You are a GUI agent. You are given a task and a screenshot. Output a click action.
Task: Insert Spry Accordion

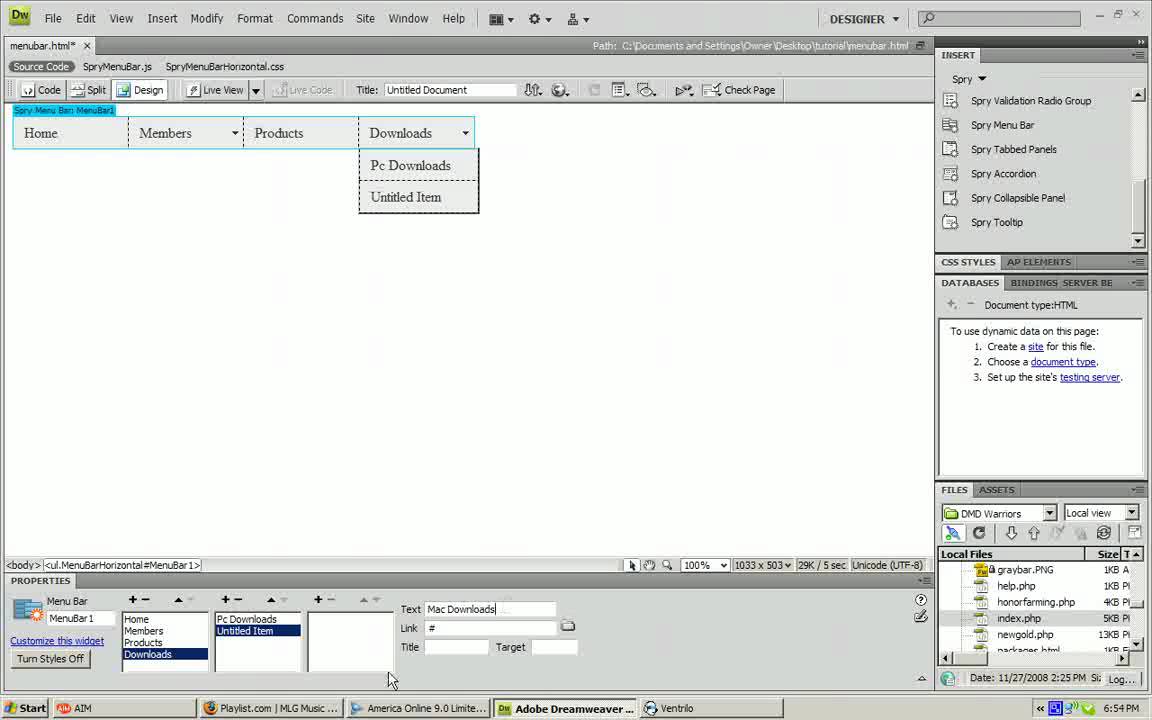click(1004, 173)
